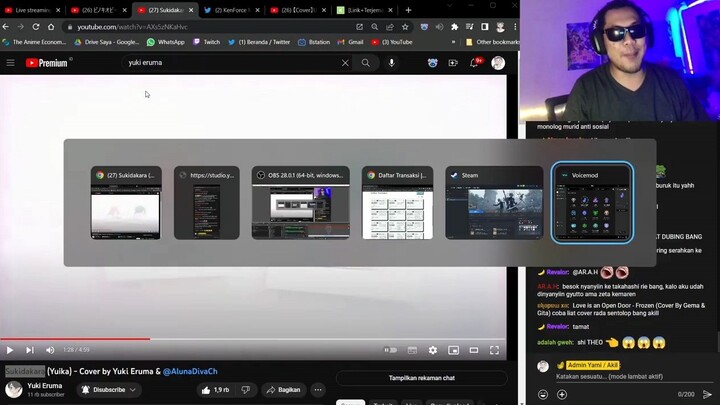Open the Twitch bookmark in bookmarks bar
The width and height of the screenshot is (720, 405).
click(206, 42)
